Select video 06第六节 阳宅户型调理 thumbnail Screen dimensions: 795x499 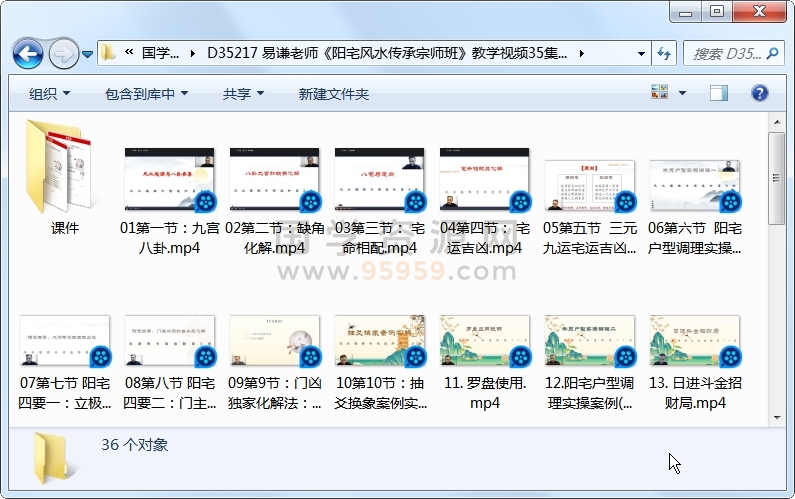tap(695, 185)
